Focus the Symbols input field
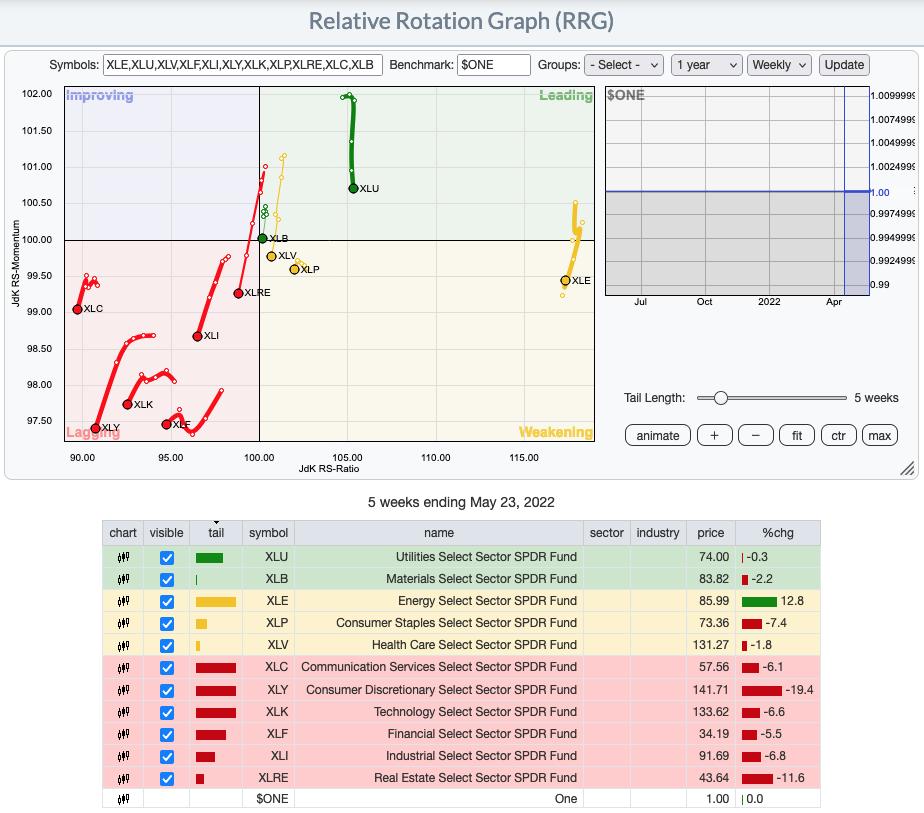This screenshot has width=924, height=813. point(243,65)
